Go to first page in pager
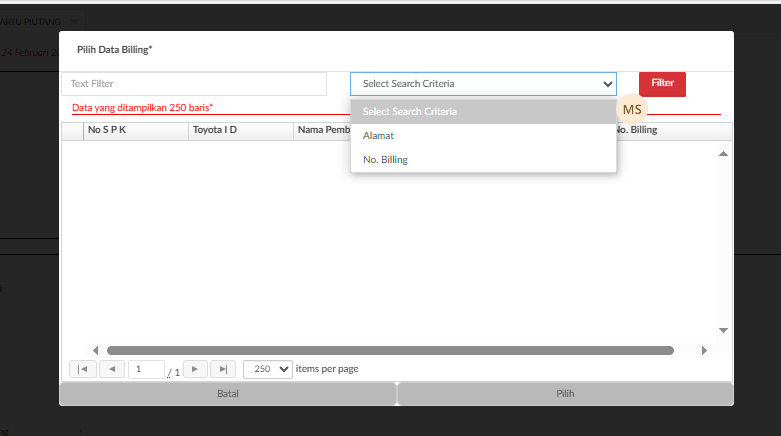Image resolution: width=781 pixels, height=436 pixels. point(83,369)
